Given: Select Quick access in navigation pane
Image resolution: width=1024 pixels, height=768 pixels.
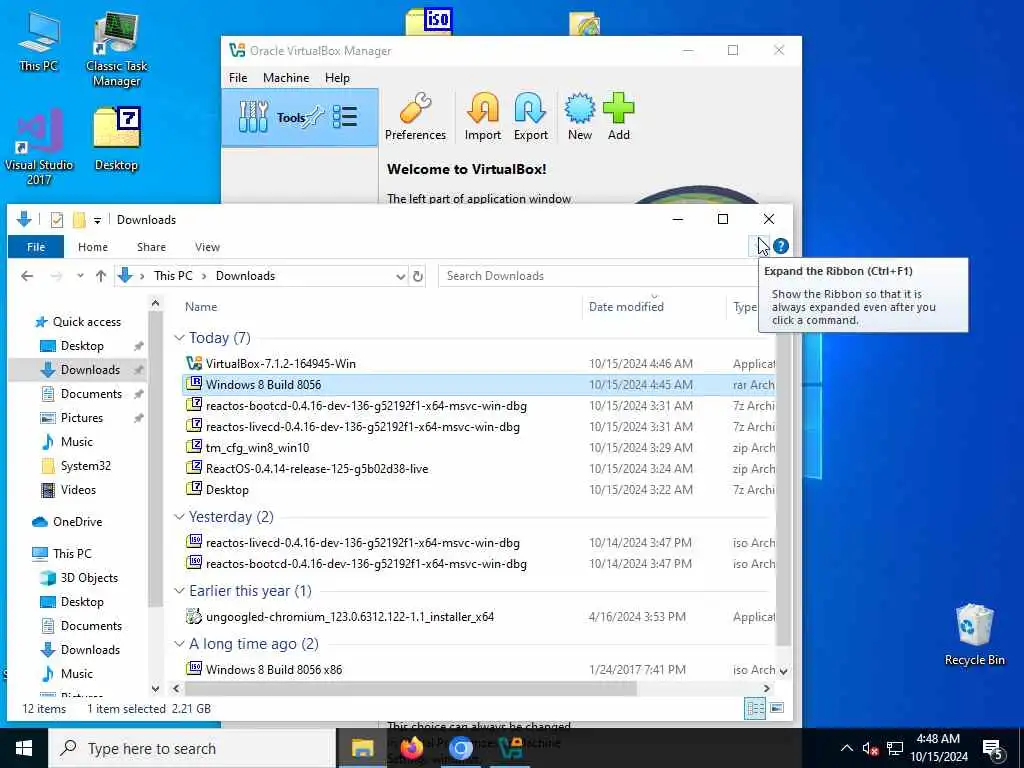Looking at the screenshot, I should (87, 322).
